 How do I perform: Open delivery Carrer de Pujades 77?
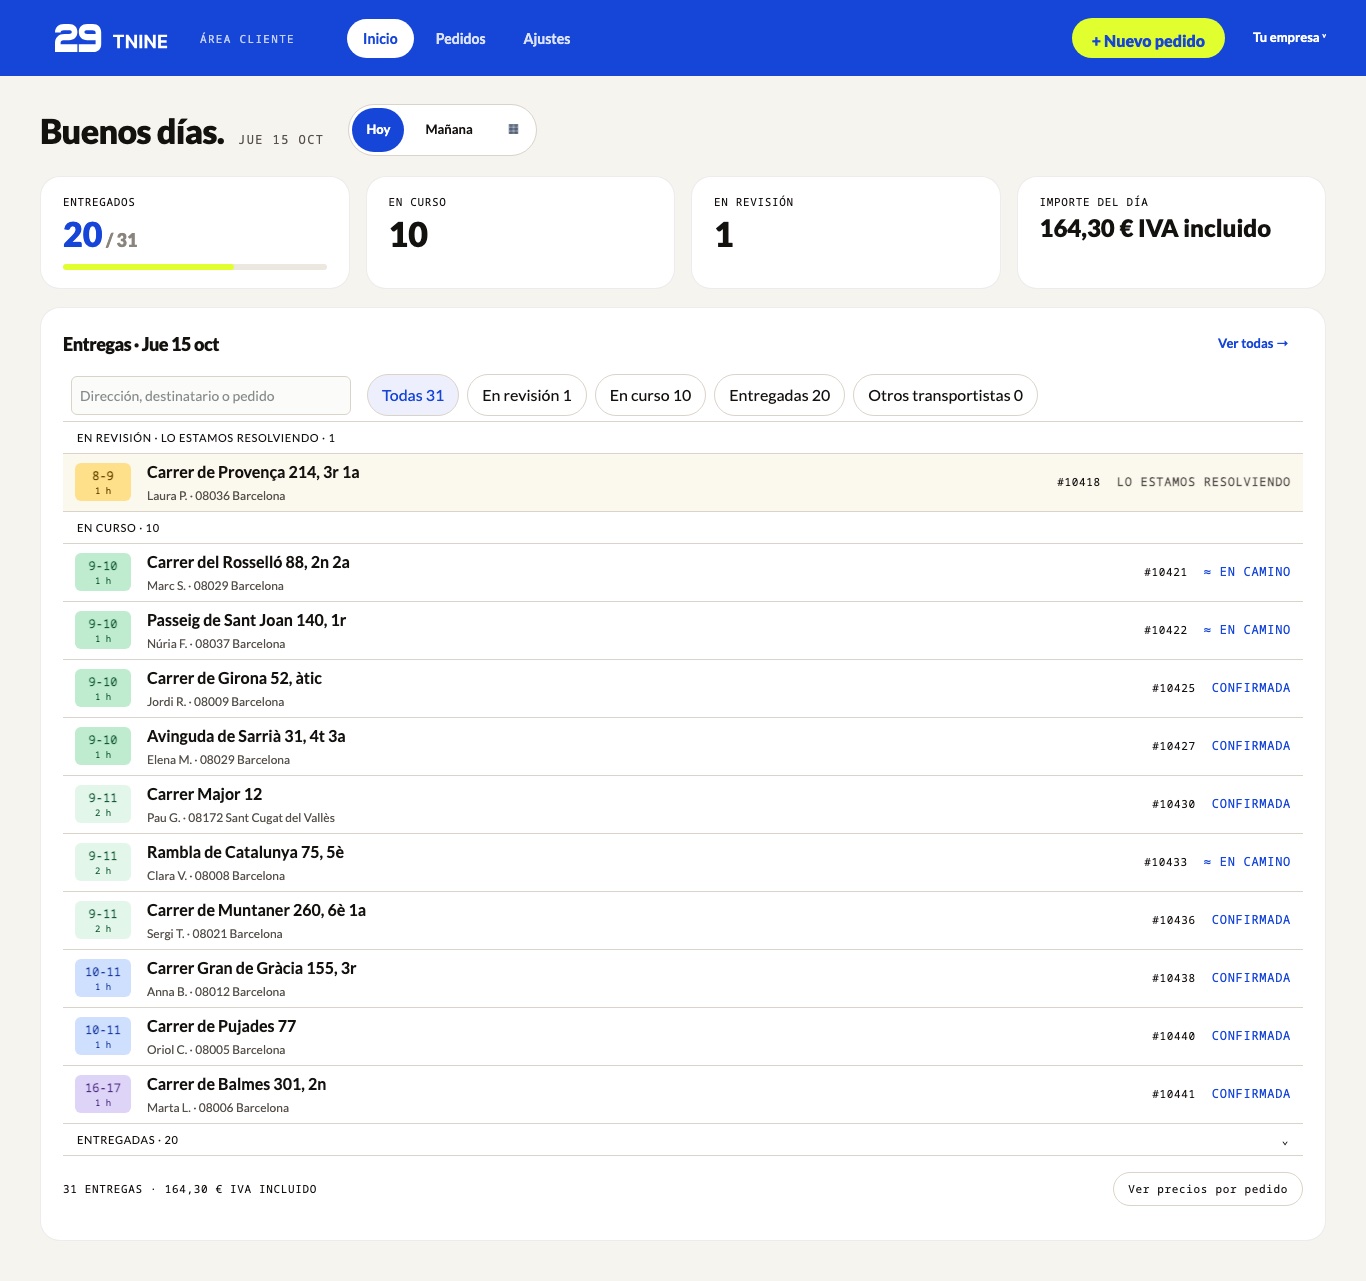point(683,1037)
